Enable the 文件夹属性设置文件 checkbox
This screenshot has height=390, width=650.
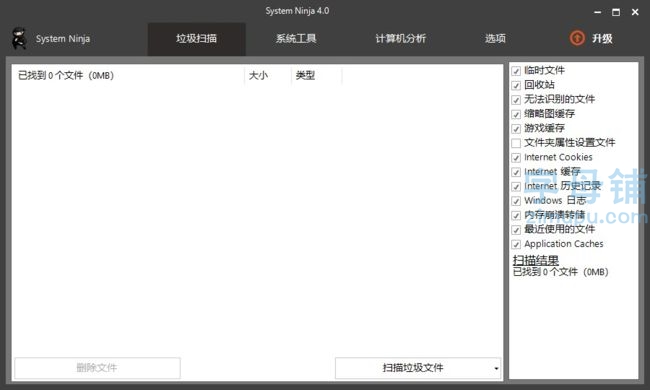(516, 143)
